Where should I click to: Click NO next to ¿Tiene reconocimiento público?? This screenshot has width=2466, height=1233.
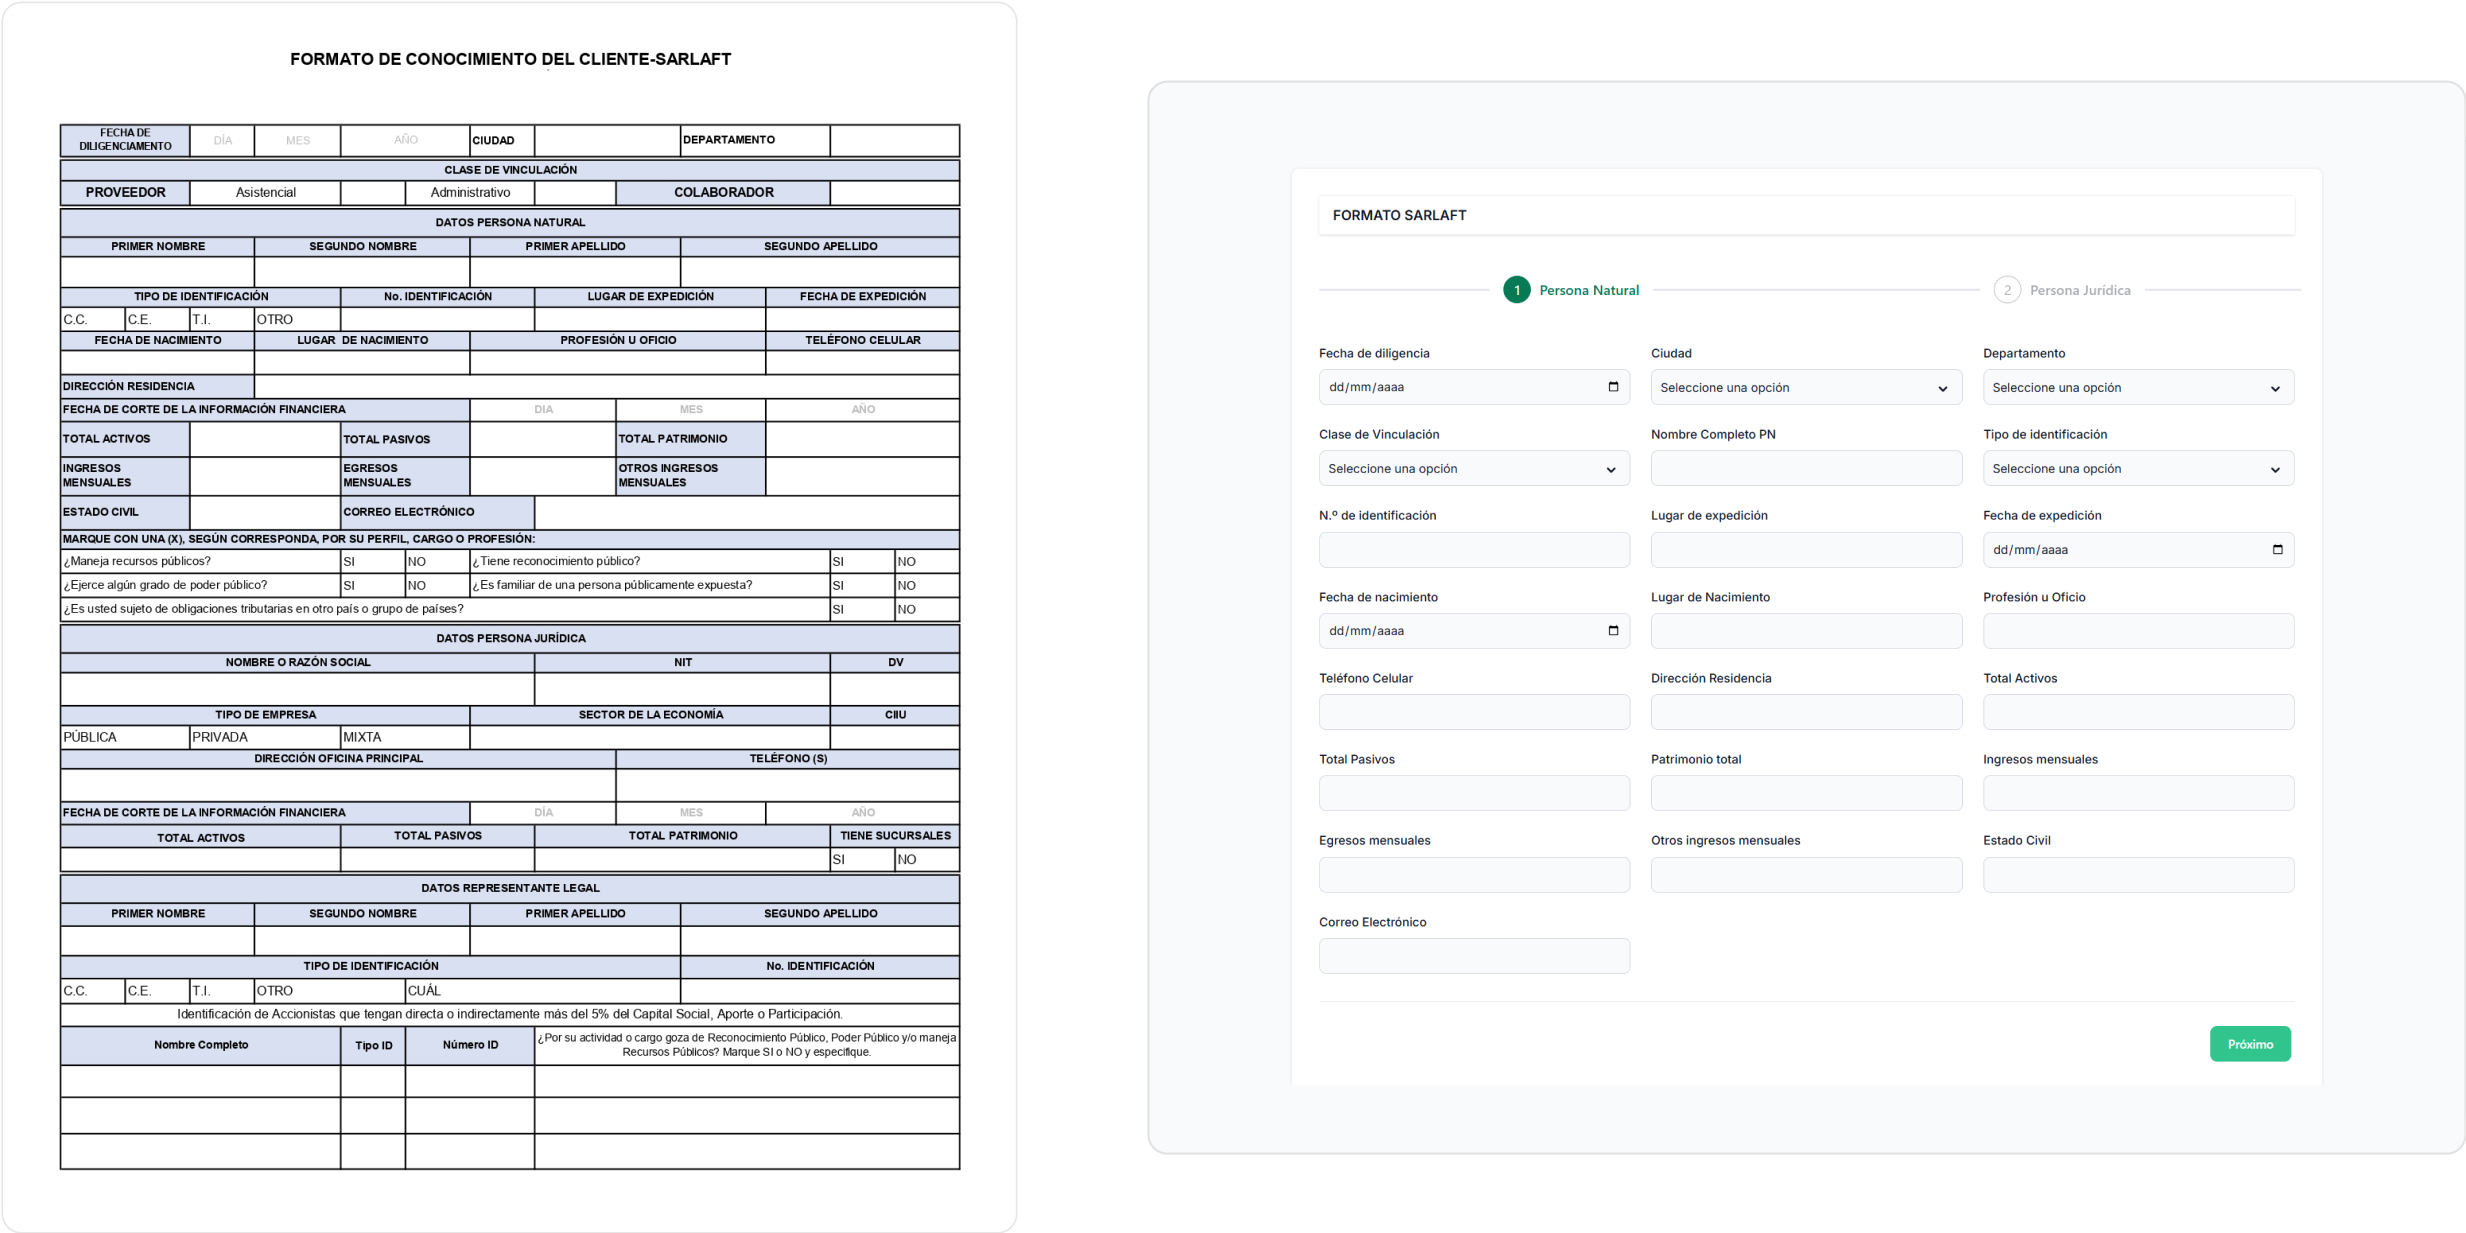pos(927,561)
